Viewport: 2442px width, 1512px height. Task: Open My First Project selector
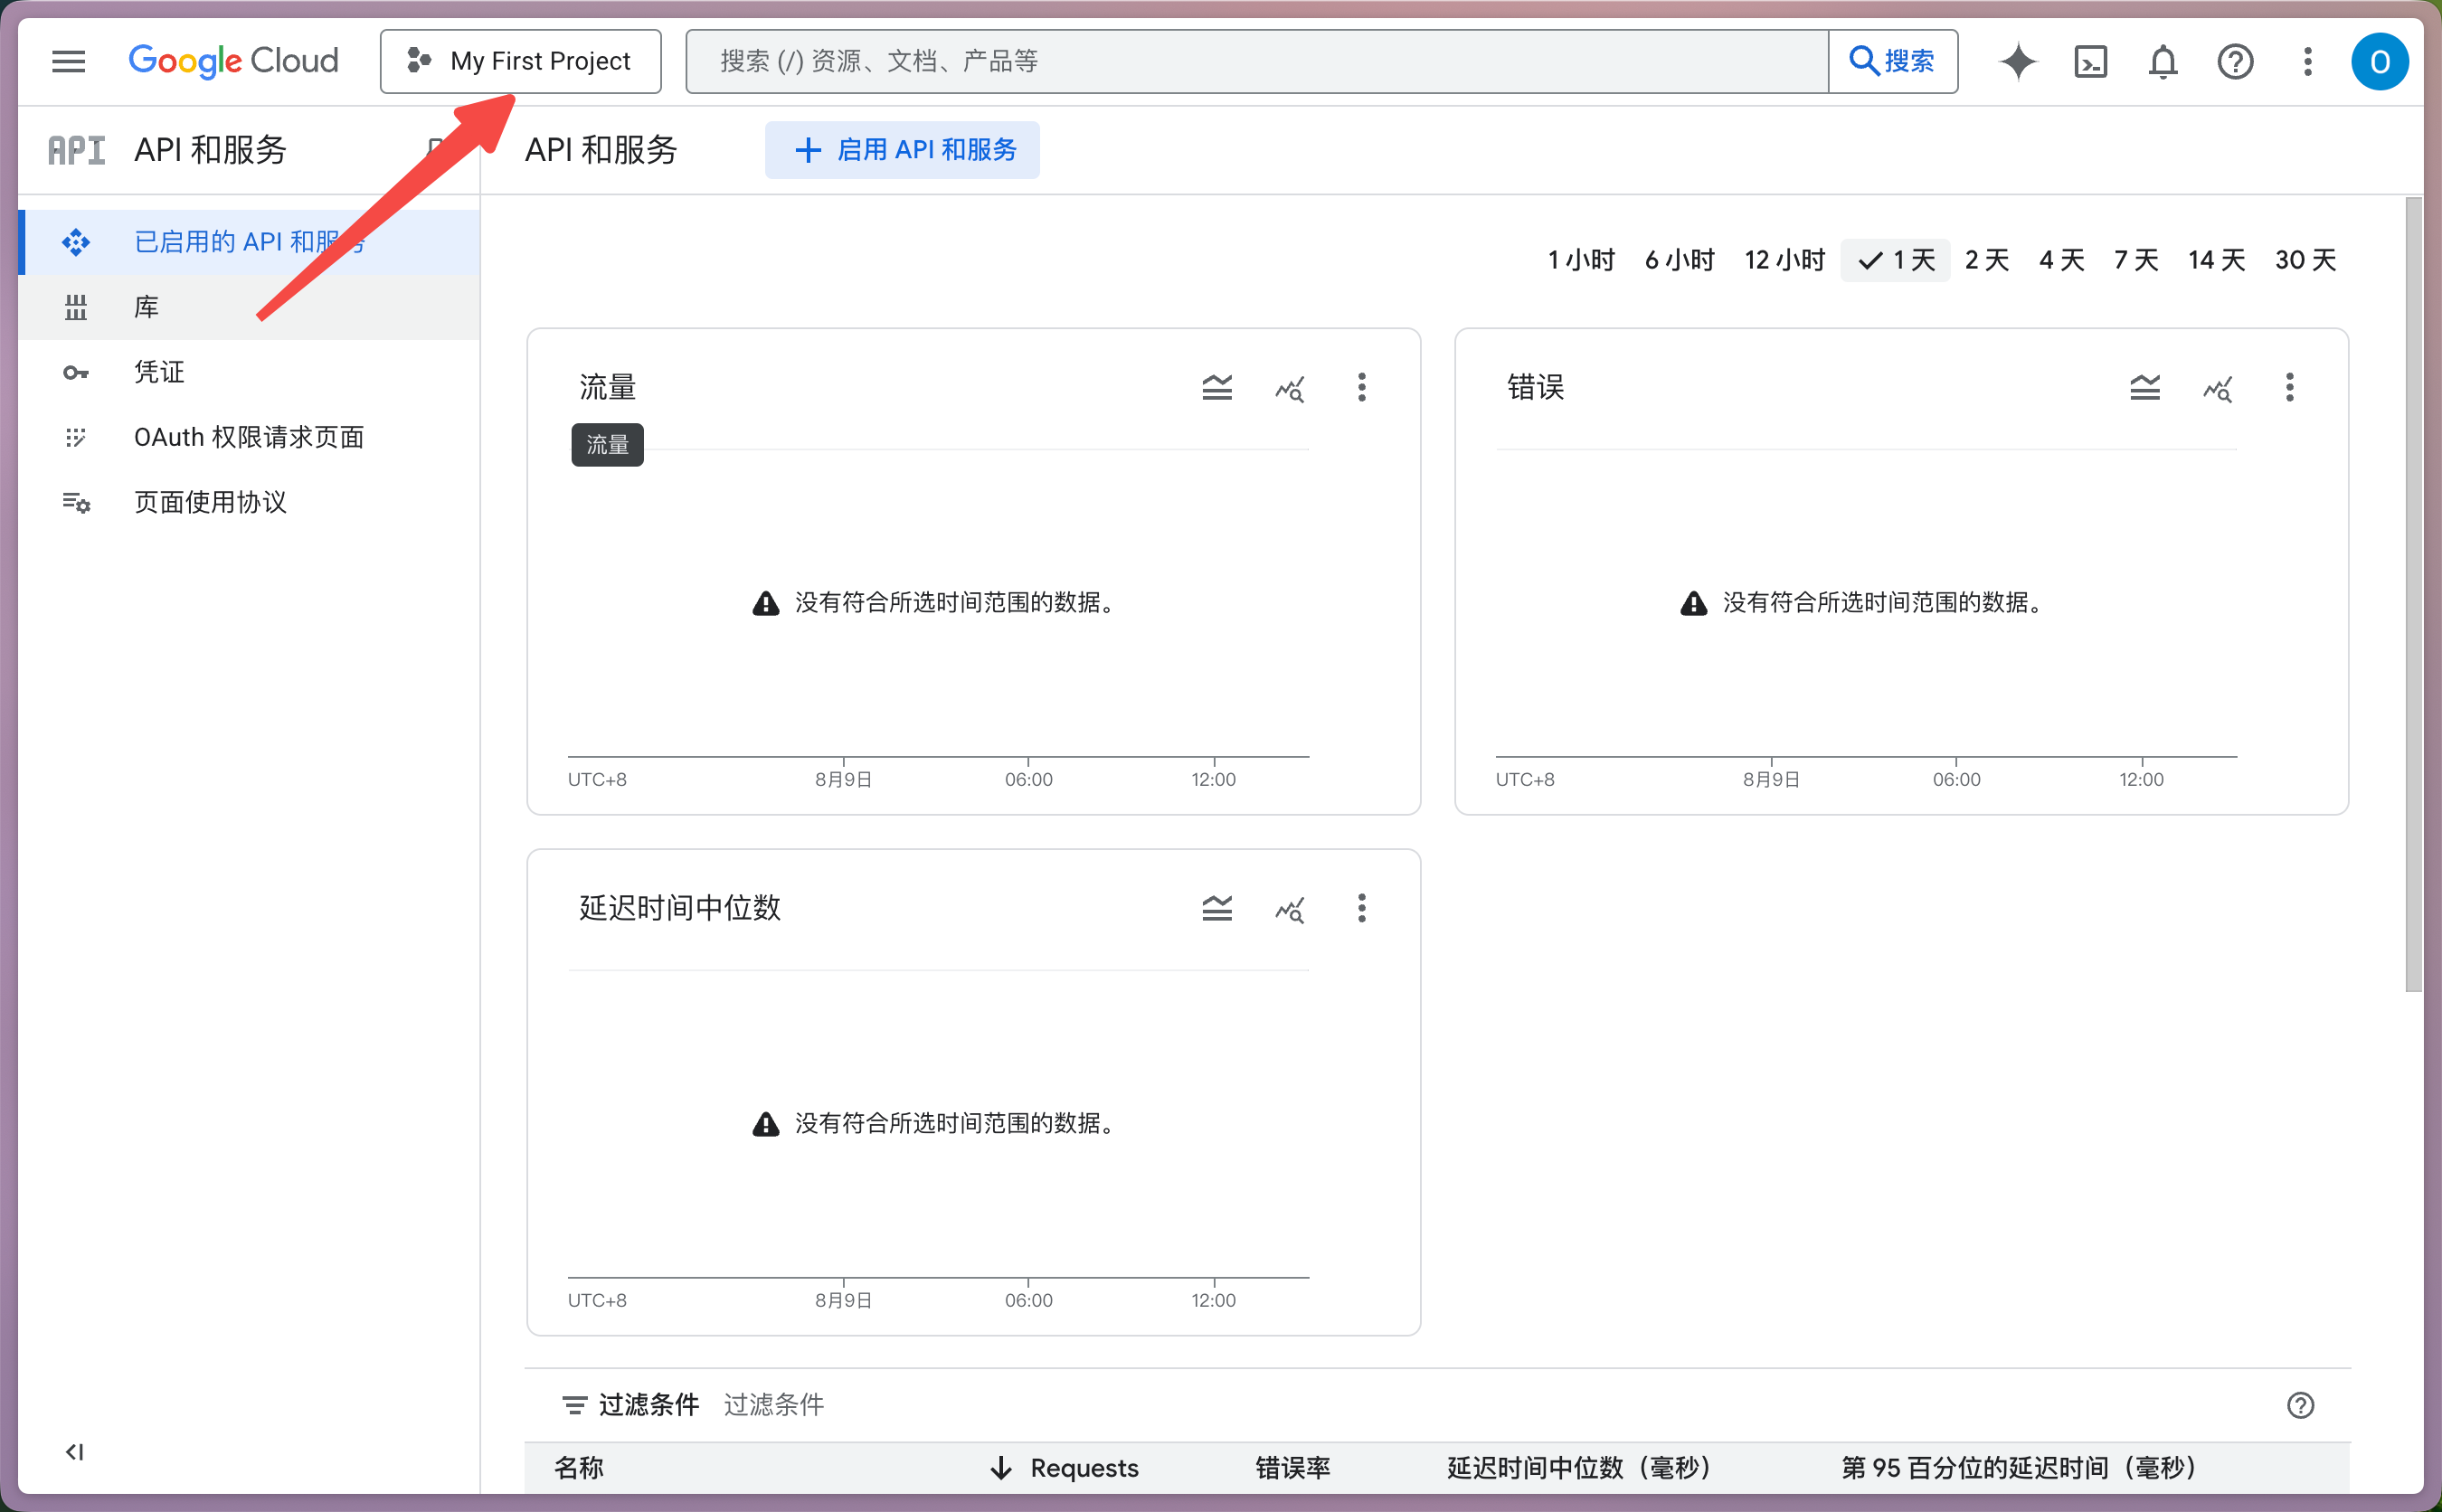(x=520, y=61)
